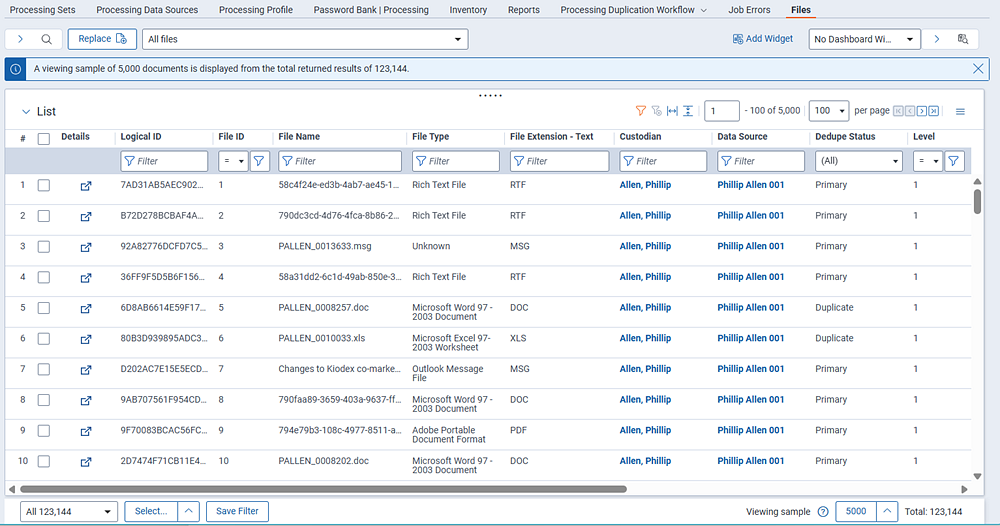Screen dimensions: 1000x526
Task: Apply the Level filter funnel button
Action: click(x=953, y=161)
